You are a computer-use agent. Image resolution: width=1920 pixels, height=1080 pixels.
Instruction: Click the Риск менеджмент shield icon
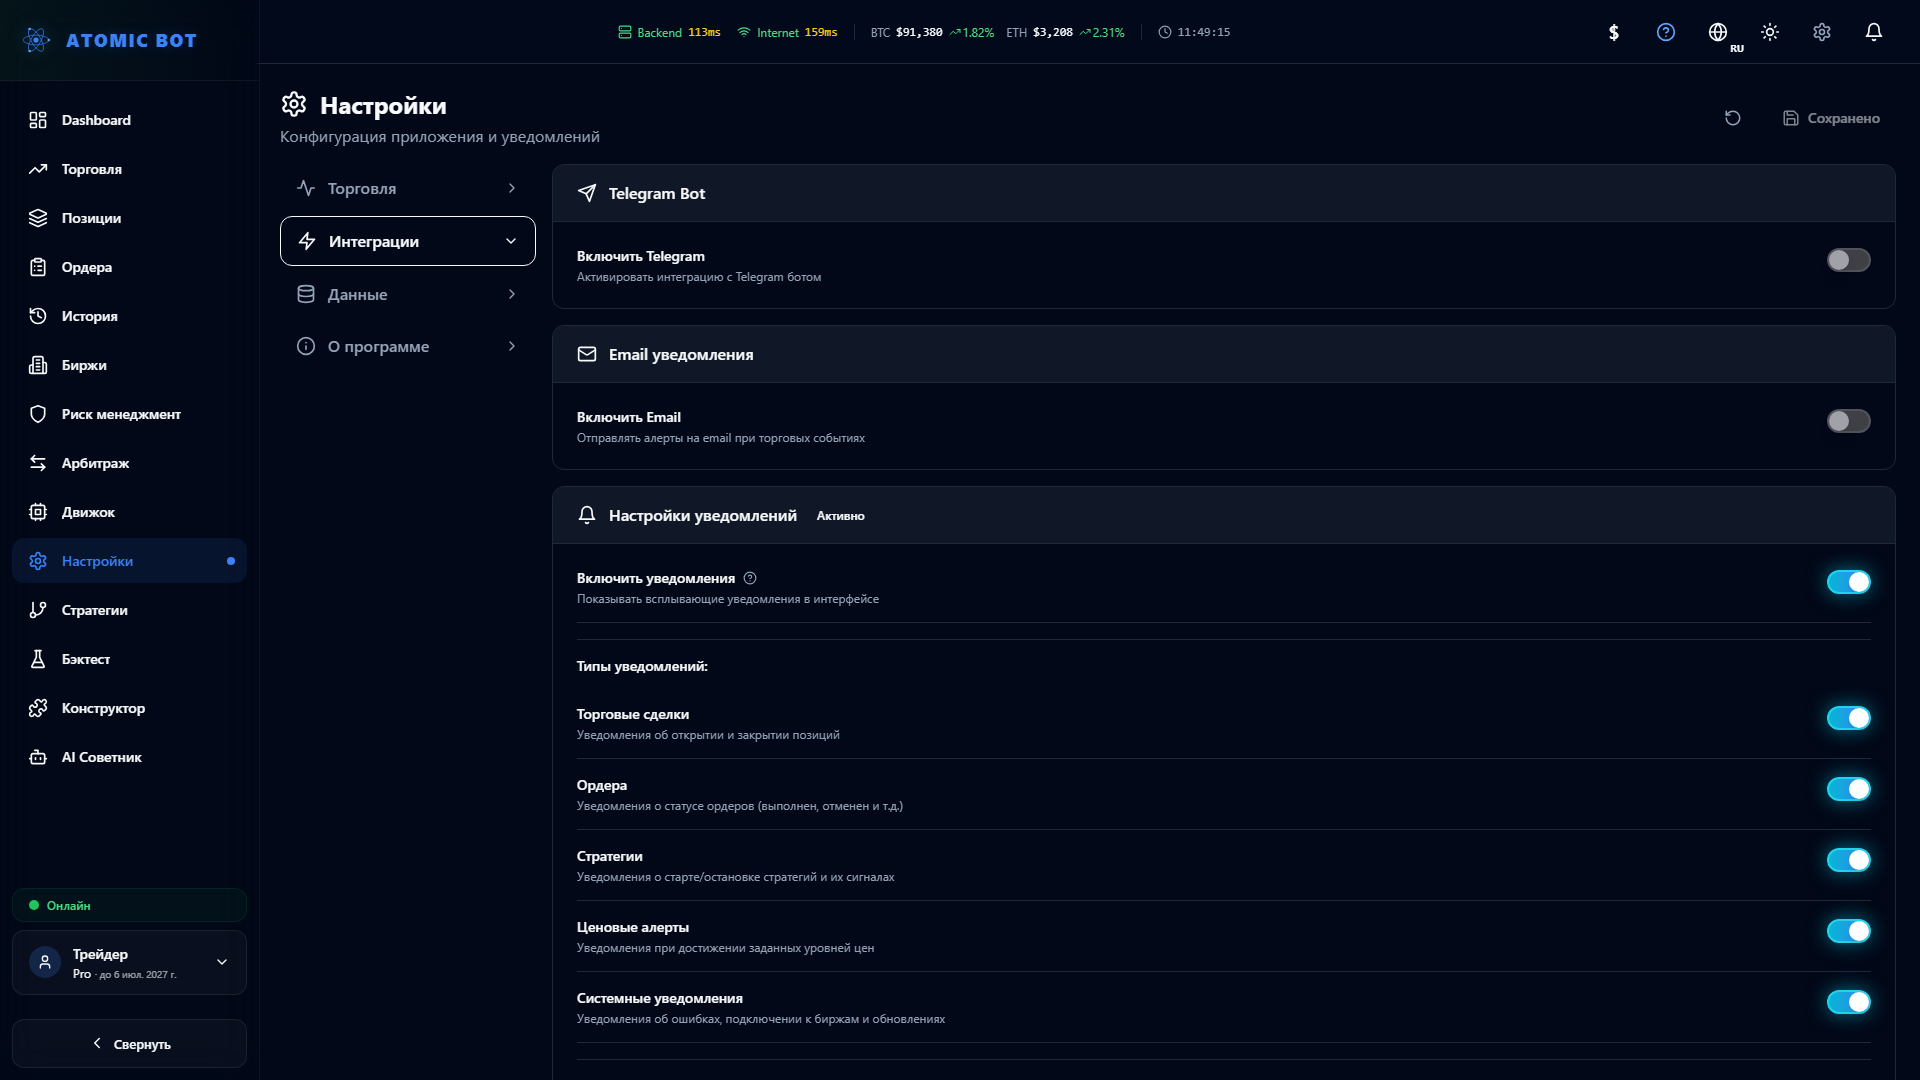click(x=38, y=414)
